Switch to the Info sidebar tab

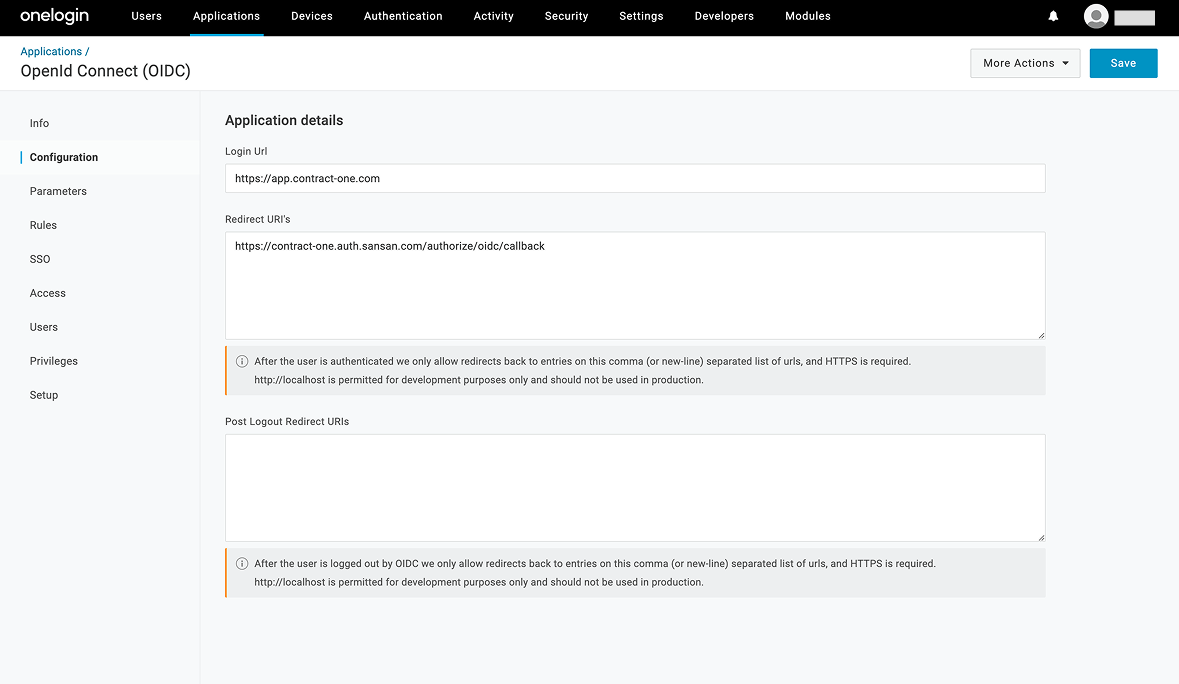coord(39,123)
